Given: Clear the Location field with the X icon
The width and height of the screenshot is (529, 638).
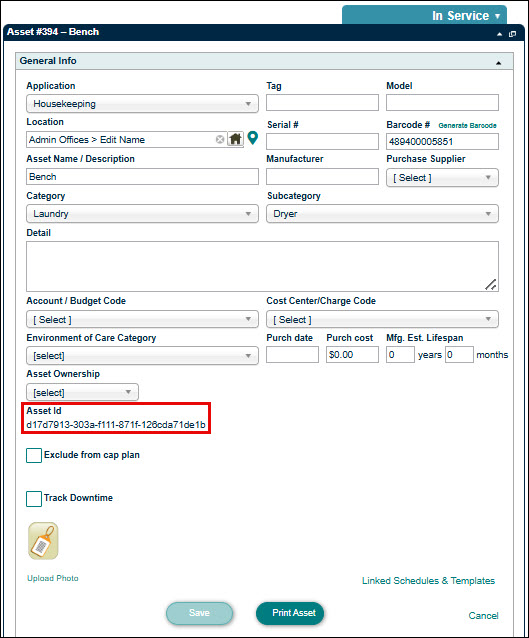Looking at the screenshot, I should point(220,140).
